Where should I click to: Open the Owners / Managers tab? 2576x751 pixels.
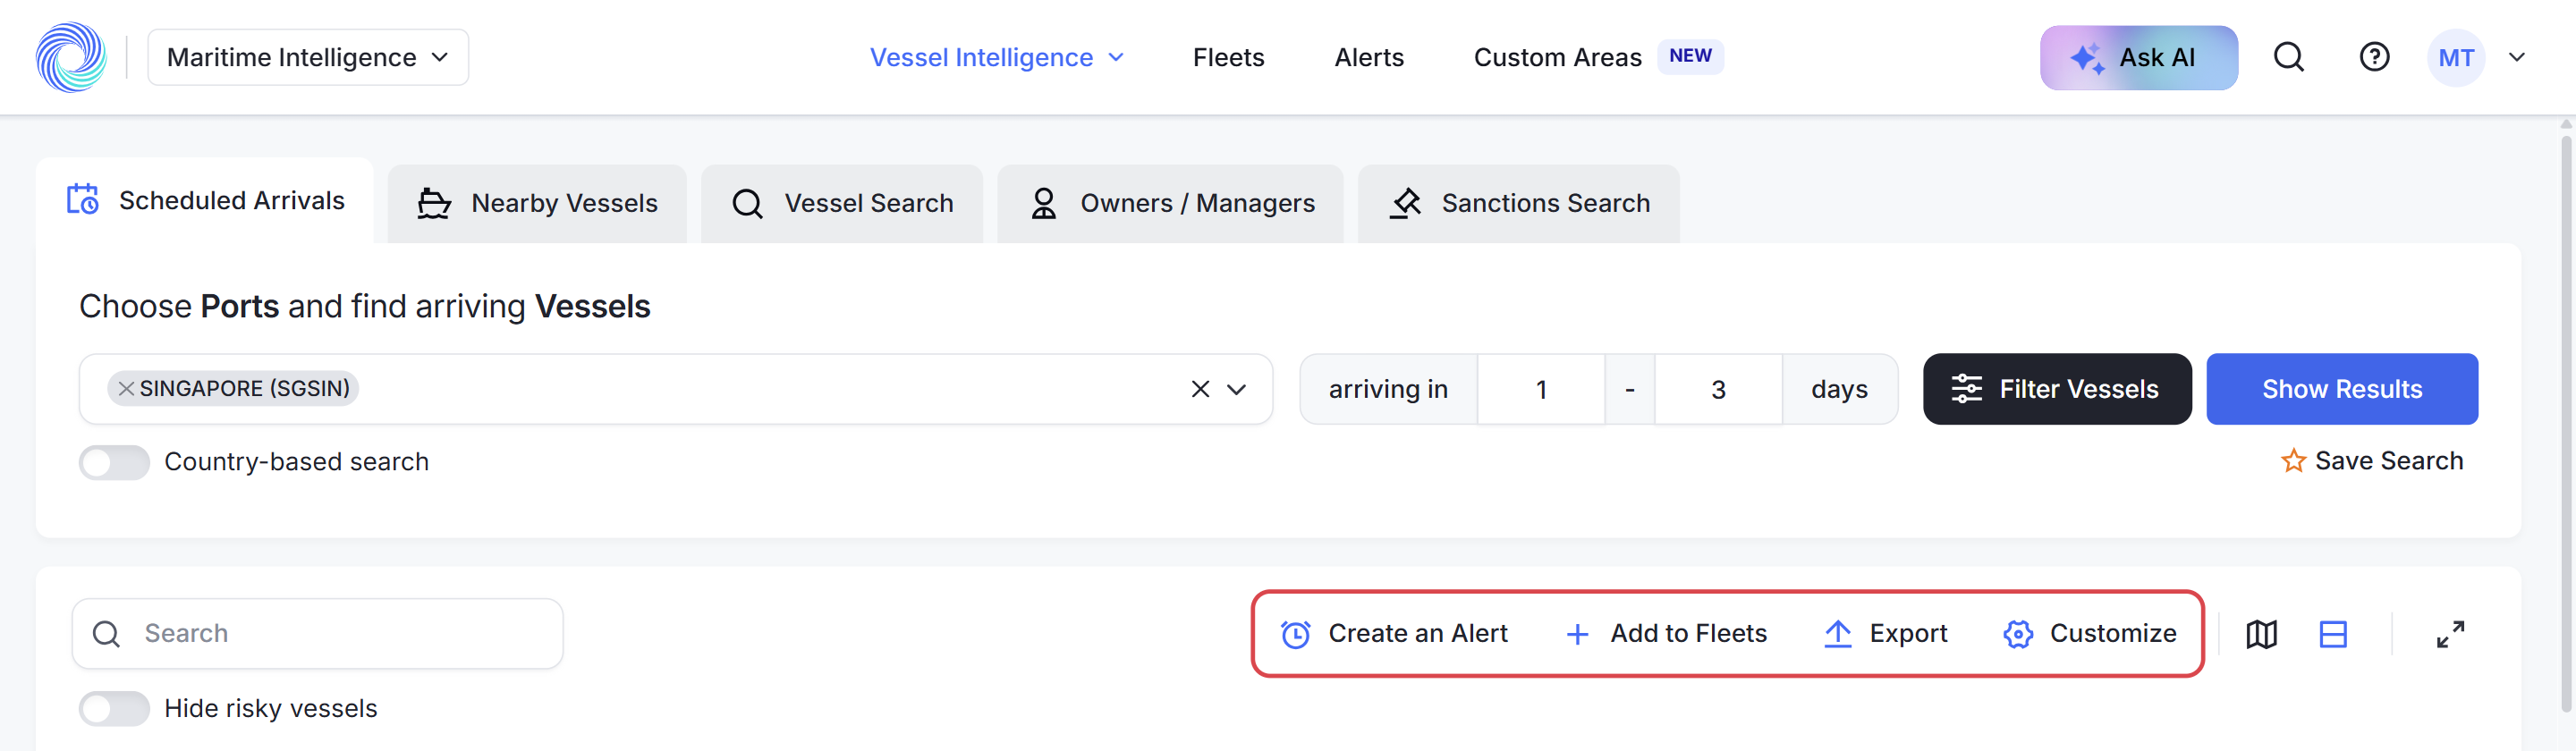[1170, 203]
